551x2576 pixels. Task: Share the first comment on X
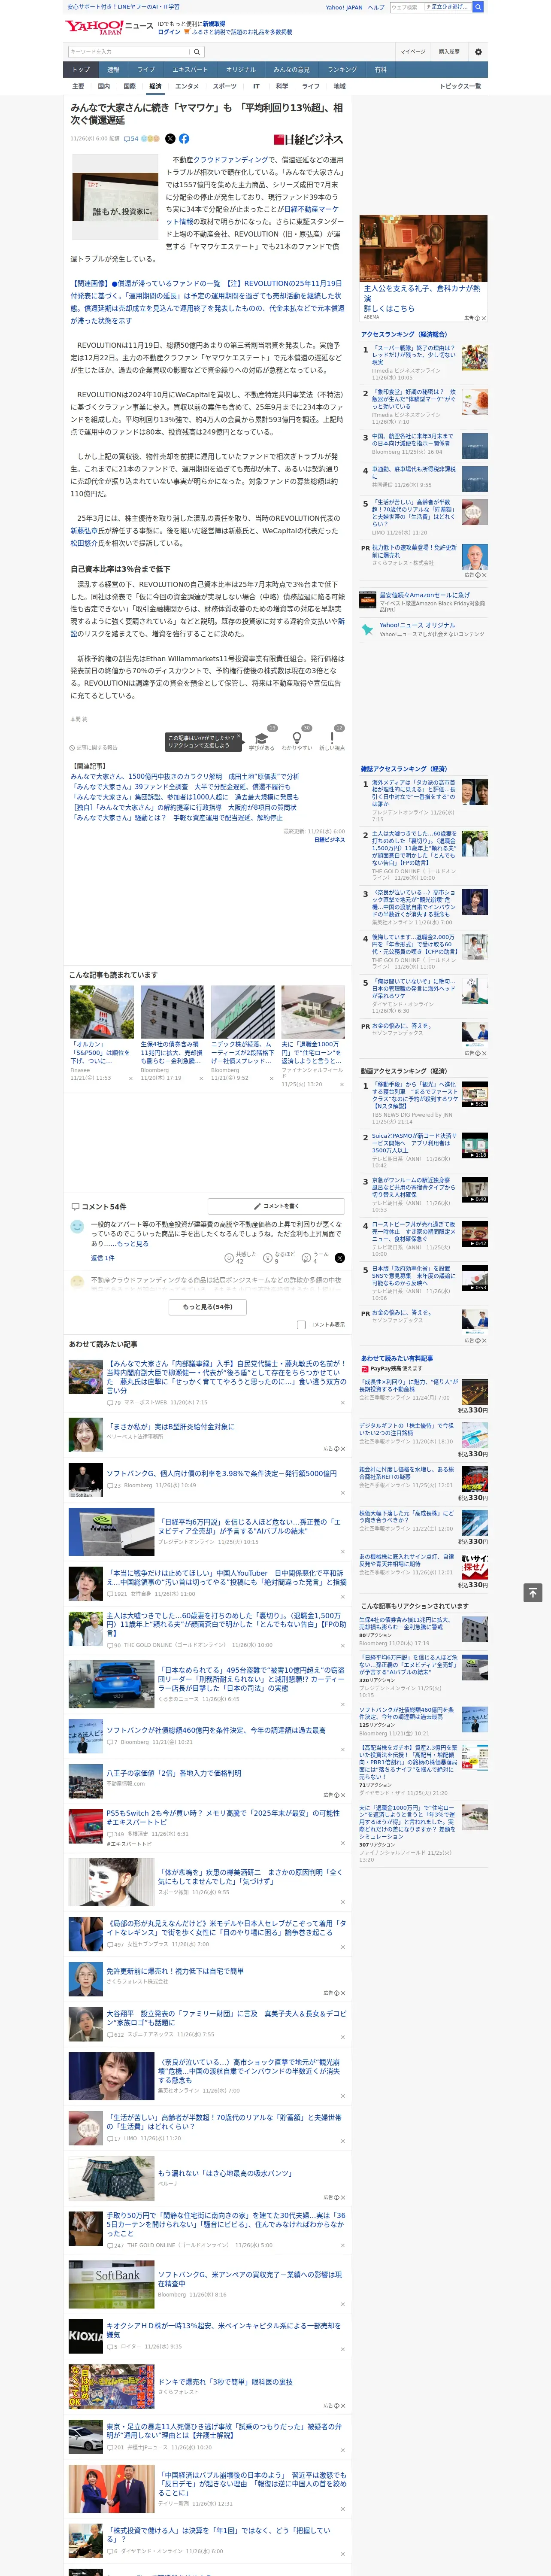point(340,1258)
